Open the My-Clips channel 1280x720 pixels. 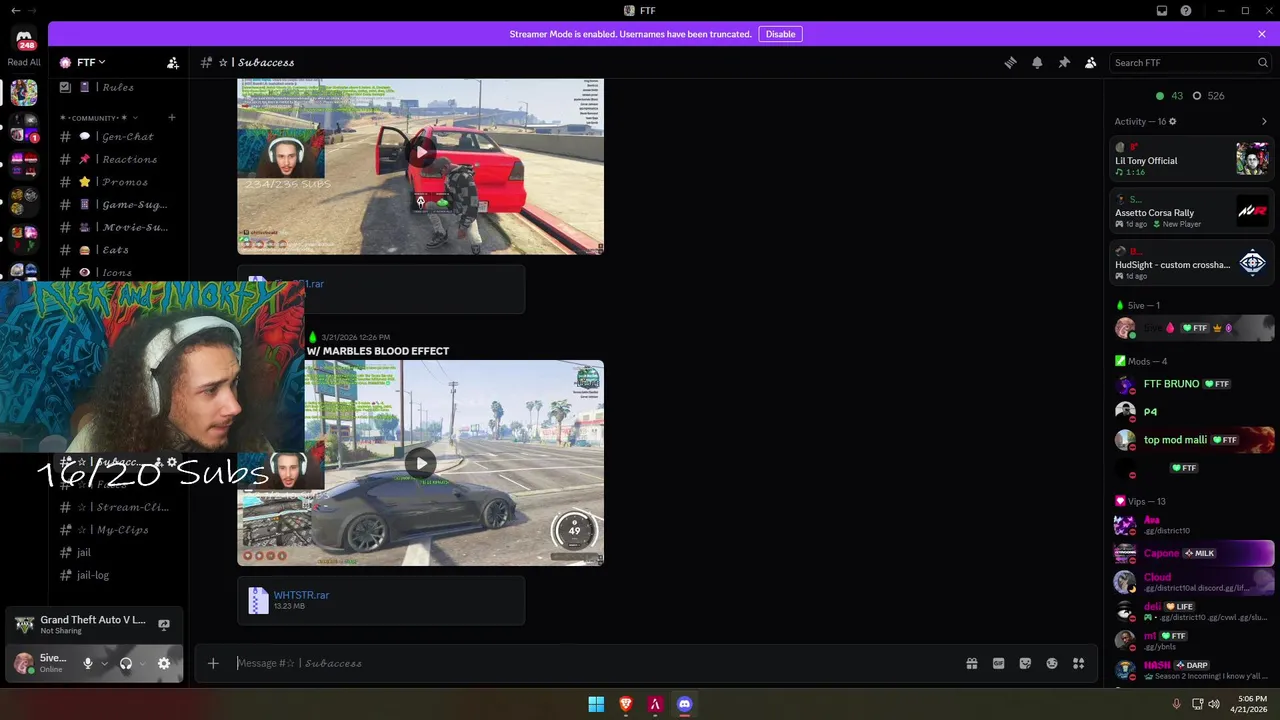tap(116, 530)
